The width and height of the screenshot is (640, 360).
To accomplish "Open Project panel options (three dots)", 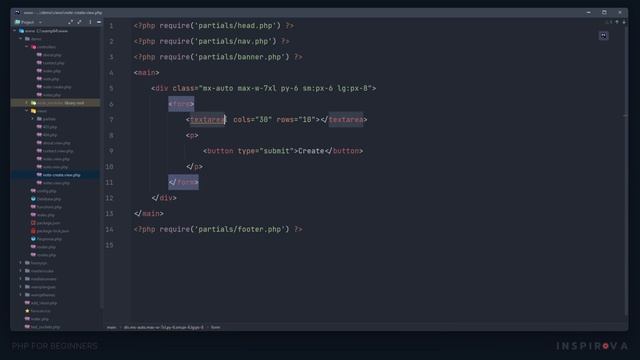I will coord(90,22).
